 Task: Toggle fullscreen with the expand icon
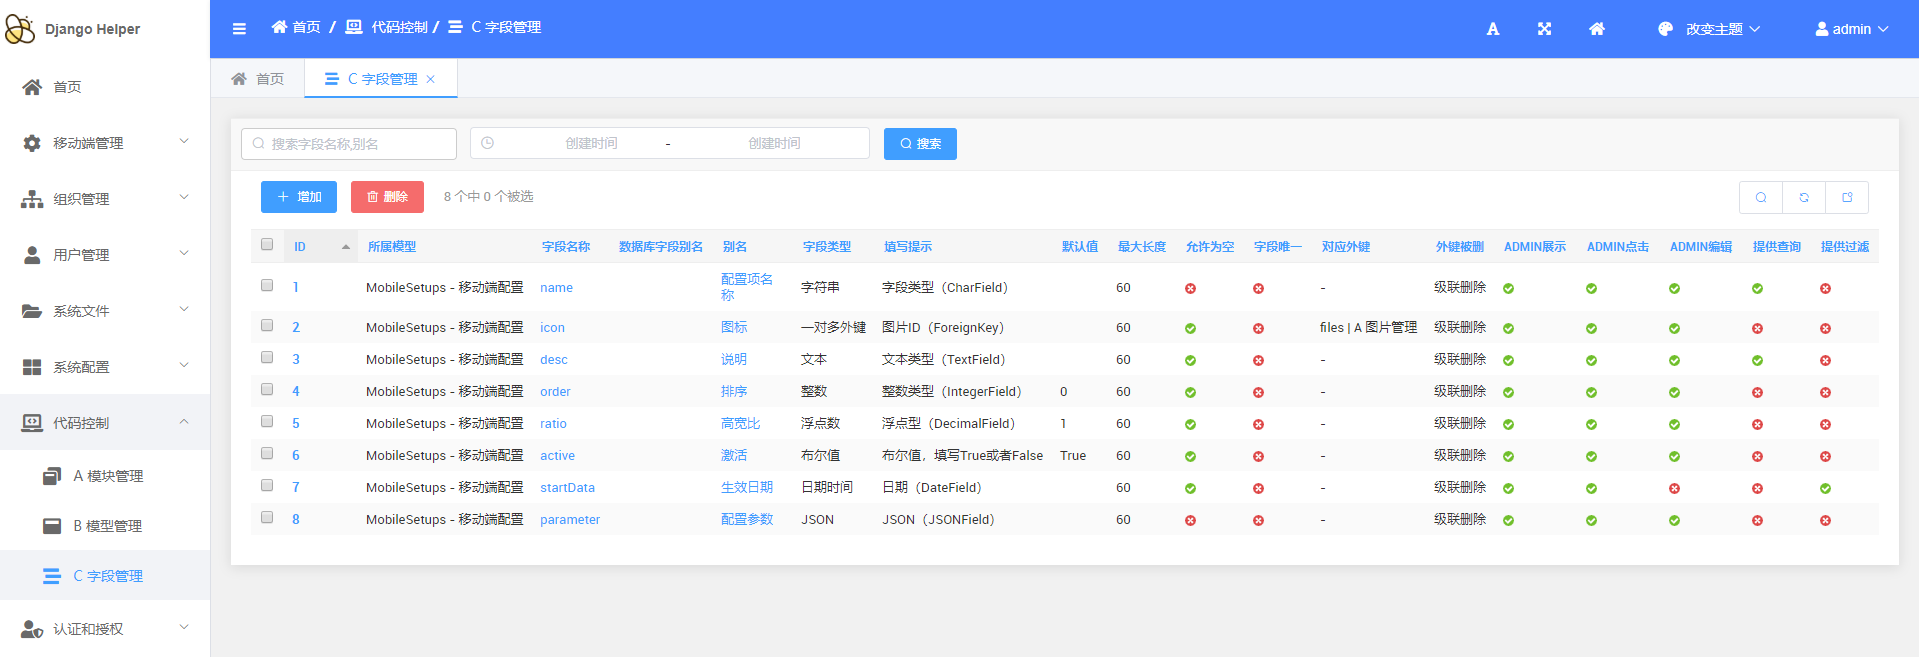[1544, 29]
